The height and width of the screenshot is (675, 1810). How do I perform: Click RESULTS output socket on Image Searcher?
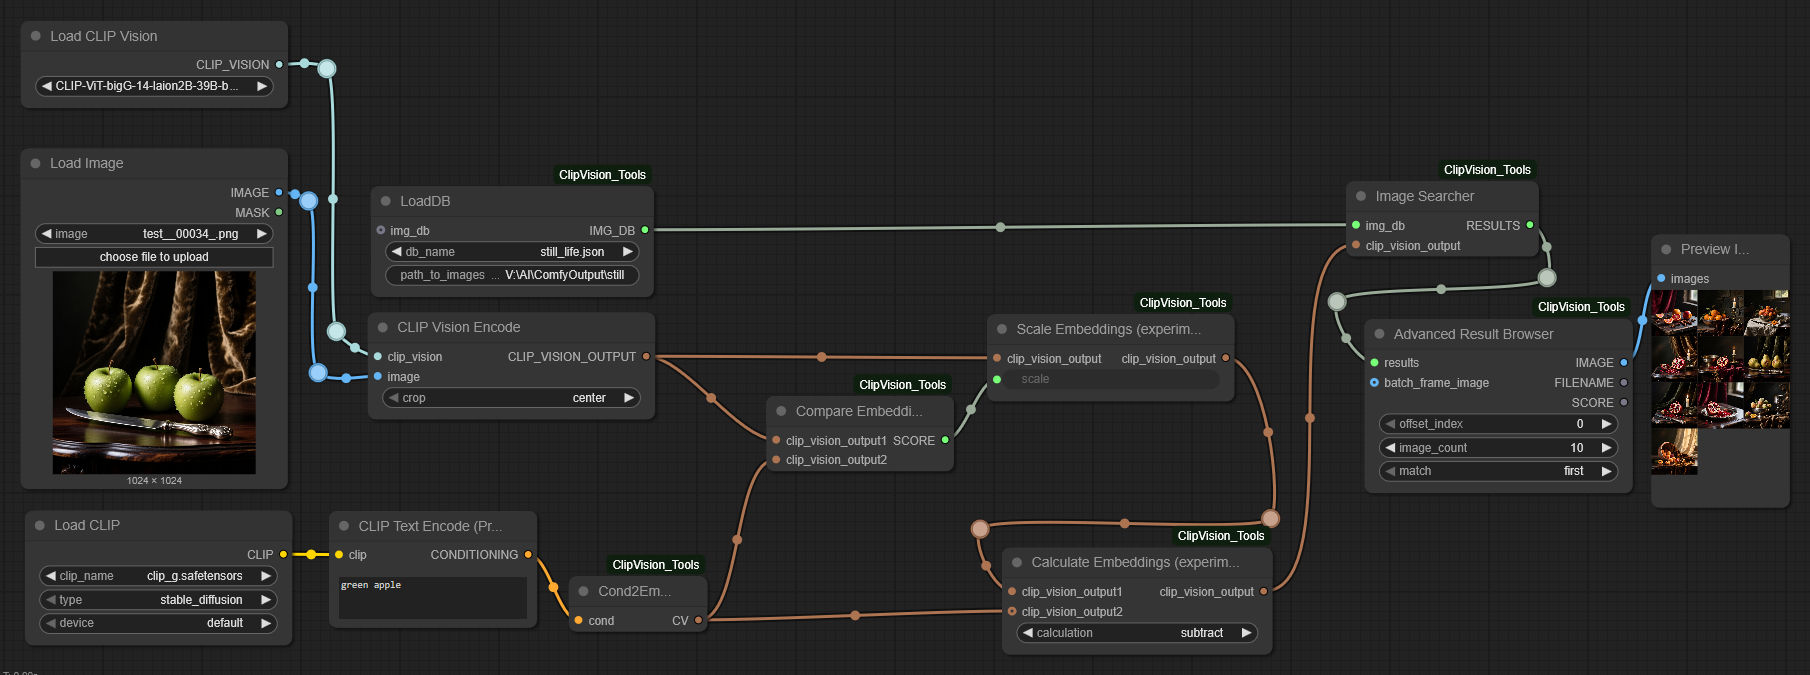point(1530,225)
